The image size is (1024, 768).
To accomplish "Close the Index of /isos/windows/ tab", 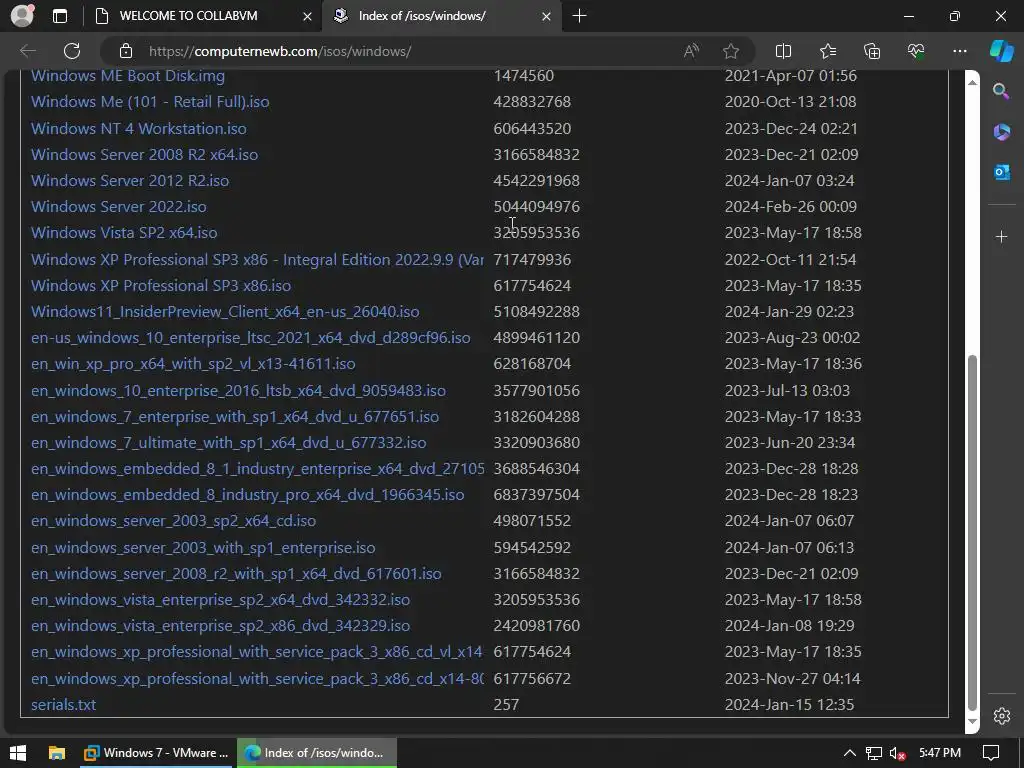I will click(547, 16).
